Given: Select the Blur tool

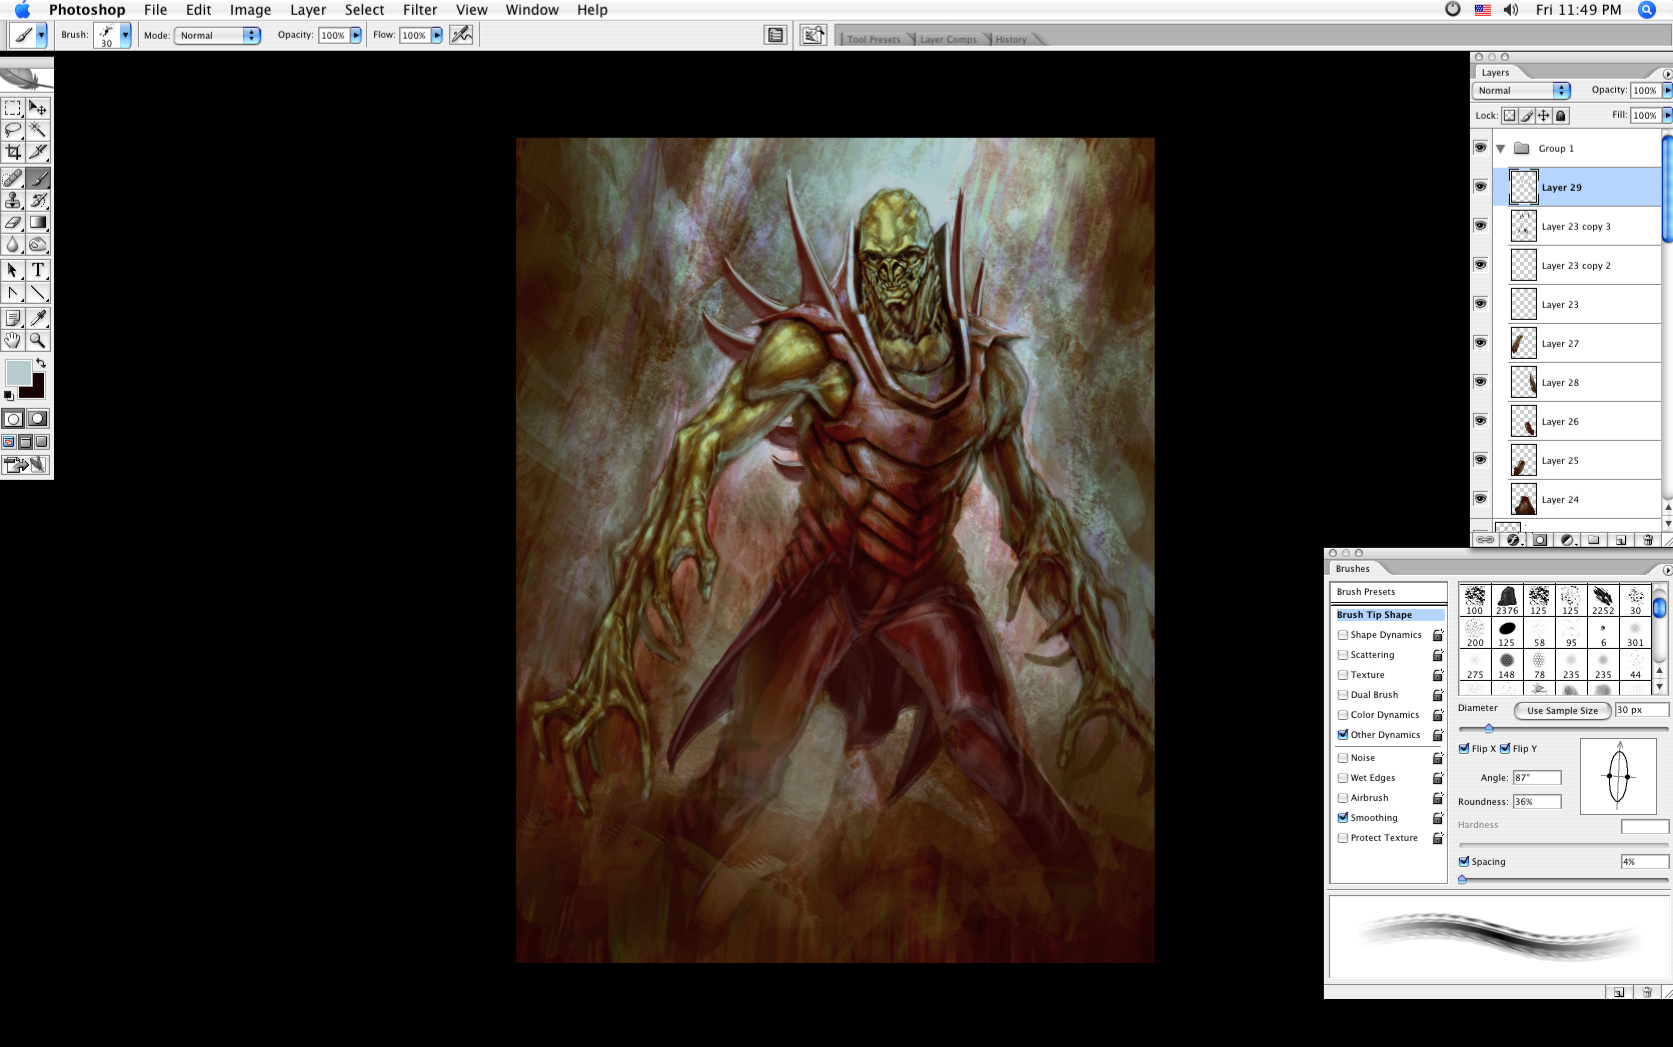Looking at the screenshot, I should [x=13, y=244].
